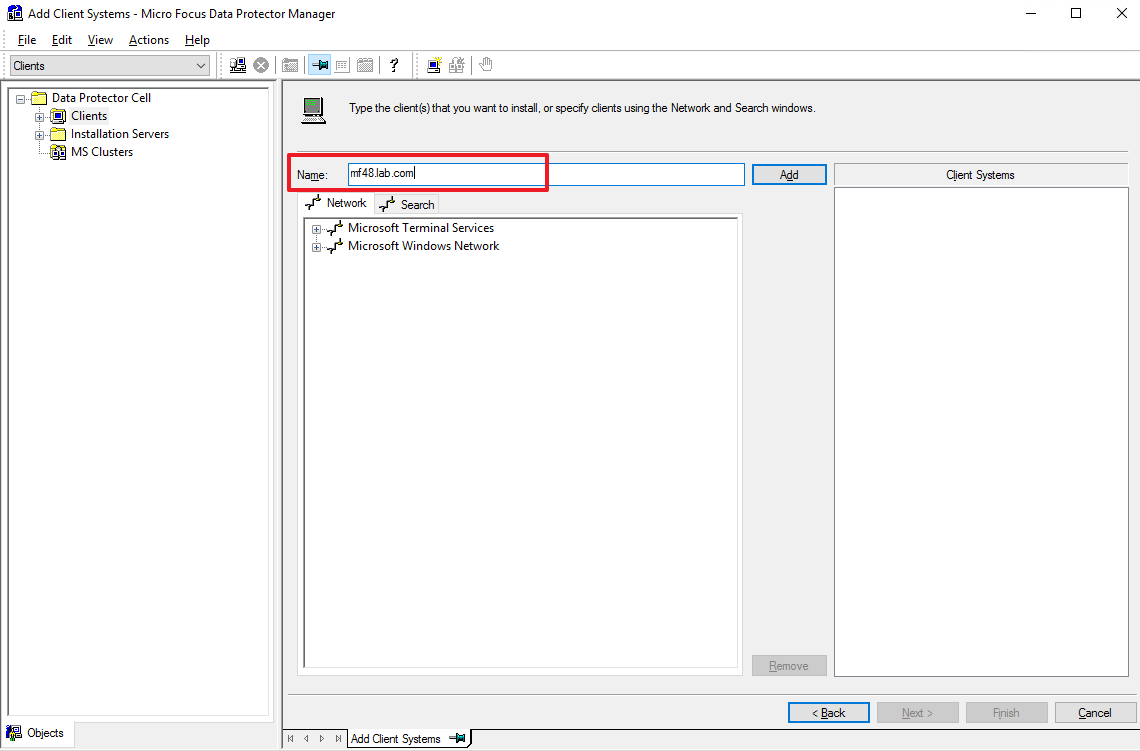Click the Data Protector Cell folder icon
1140x751 pixels.
coord(39,98)
